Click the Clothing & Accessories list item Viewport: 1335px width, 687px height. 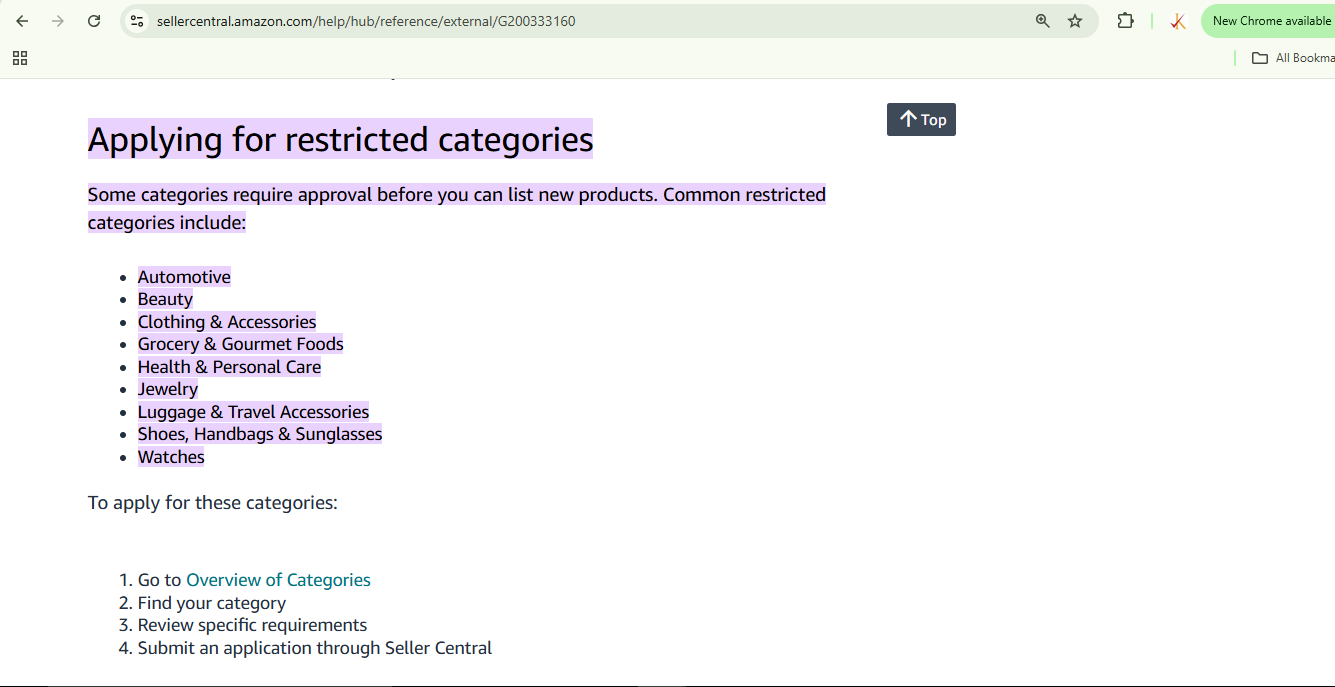tap(227, 322)
